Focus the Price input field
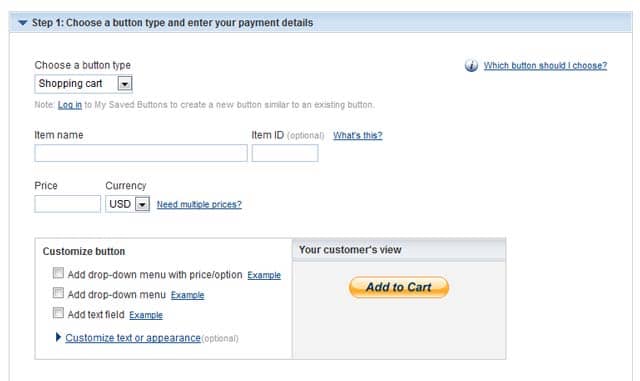Viewport: 640px width, 381px height. (x=67, y=204)
